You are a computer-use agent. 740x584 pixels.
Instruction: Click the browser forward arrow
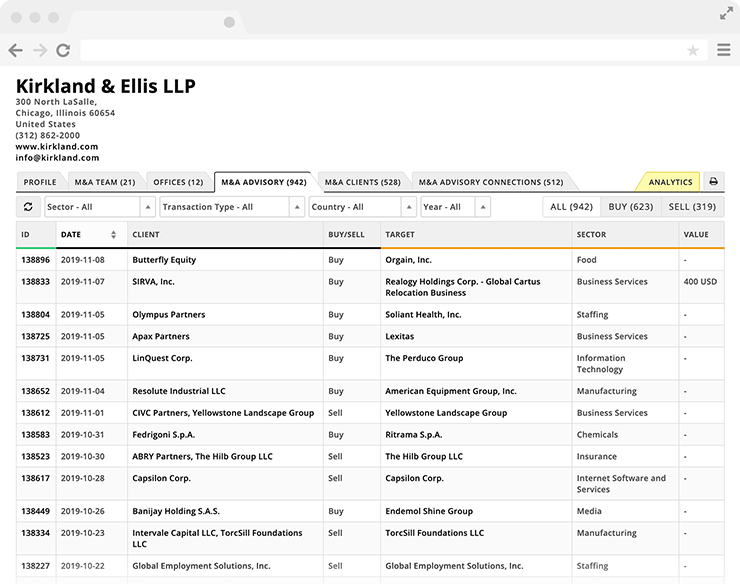click(x=40, y=50)
